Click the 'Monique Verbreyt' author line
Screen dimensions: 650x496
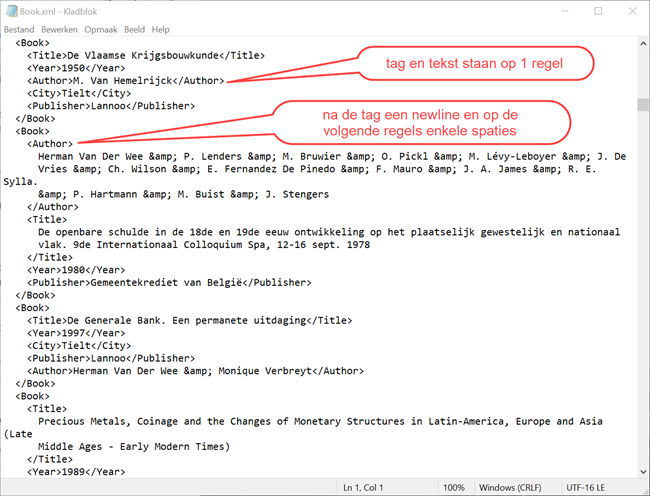[195, 371]
